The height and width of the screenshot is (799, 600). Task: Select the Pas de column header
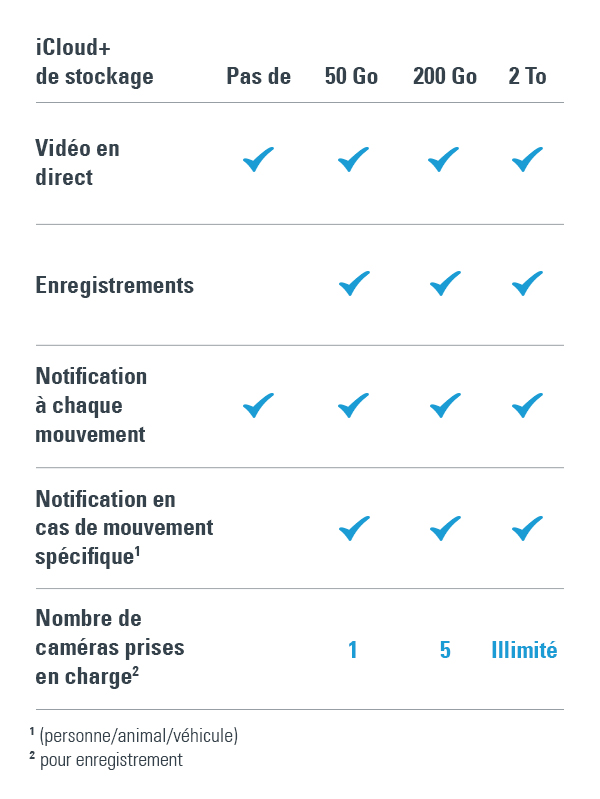pyautogui.click(x=258, y=76)
